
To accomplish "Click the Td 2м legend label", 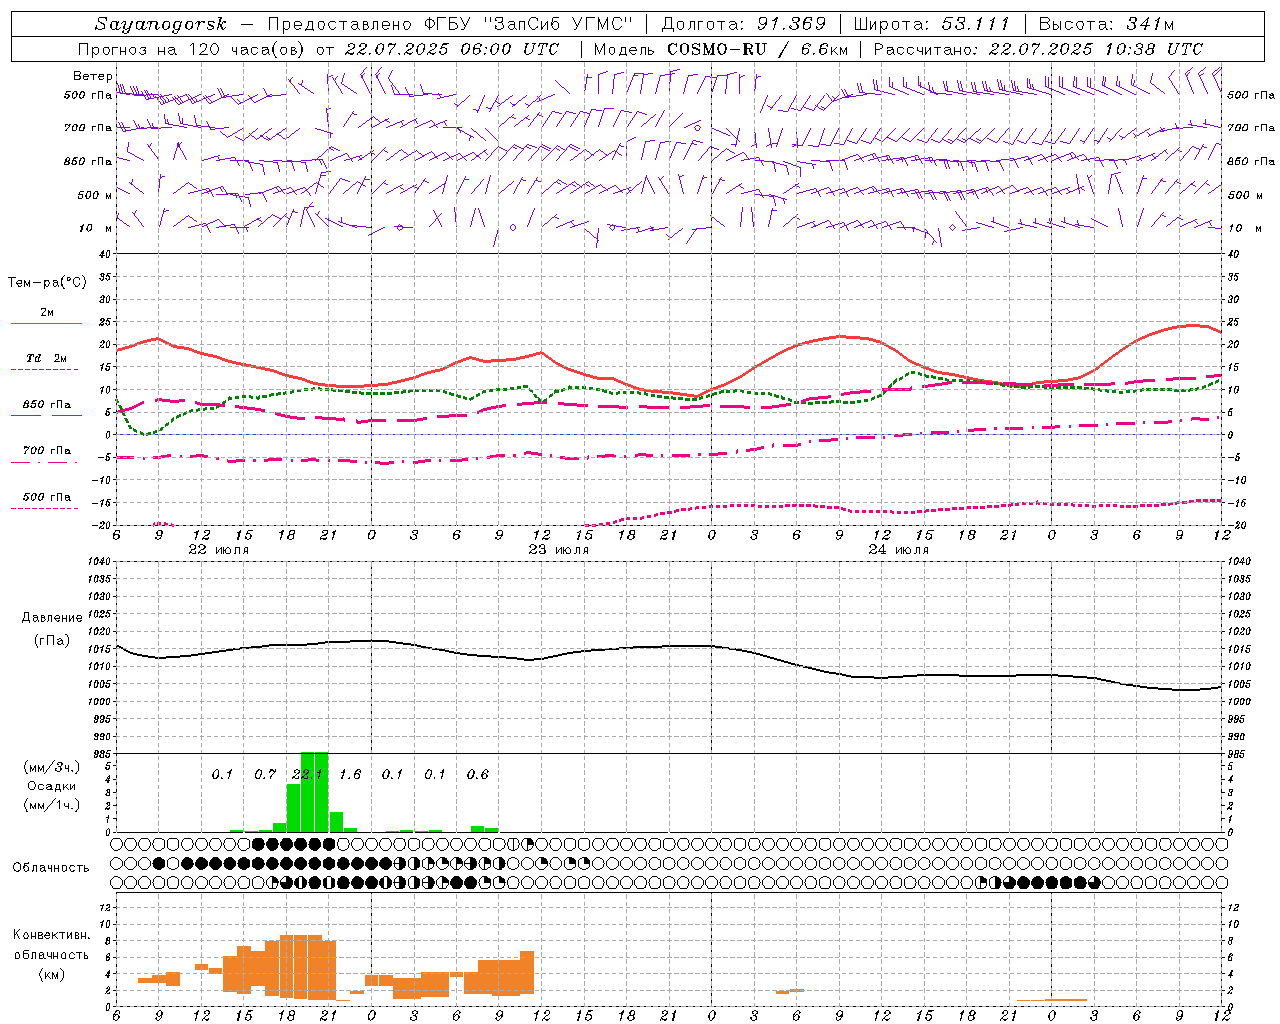I will point(46,358).
